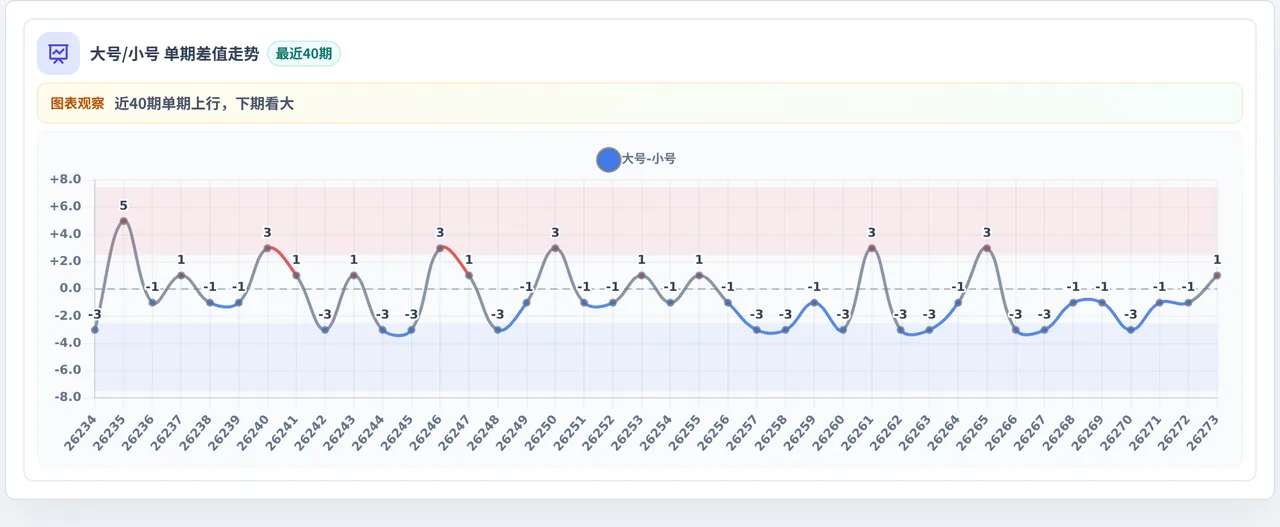
Task: Click the x-axis label 26267
Action: click(1030, 433)
